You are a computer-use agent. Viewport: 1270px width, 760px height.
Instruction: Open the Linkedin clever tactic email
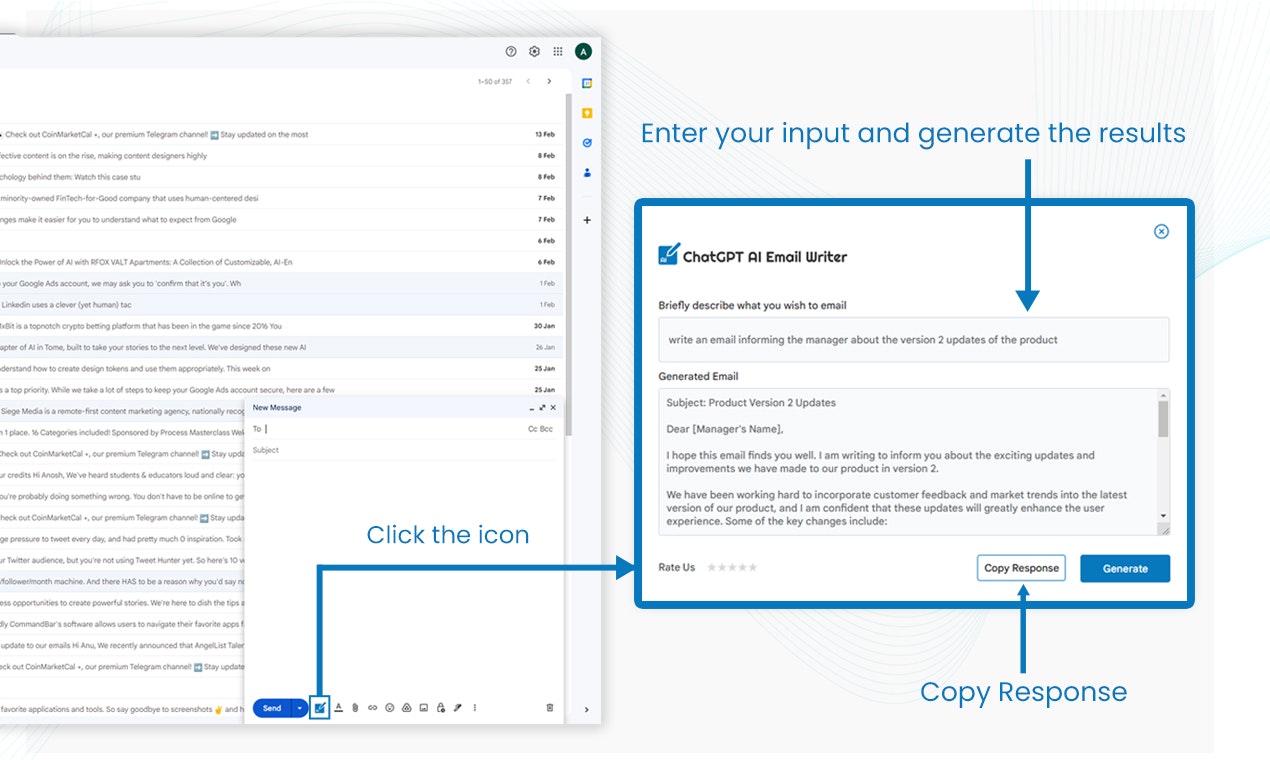280,304
